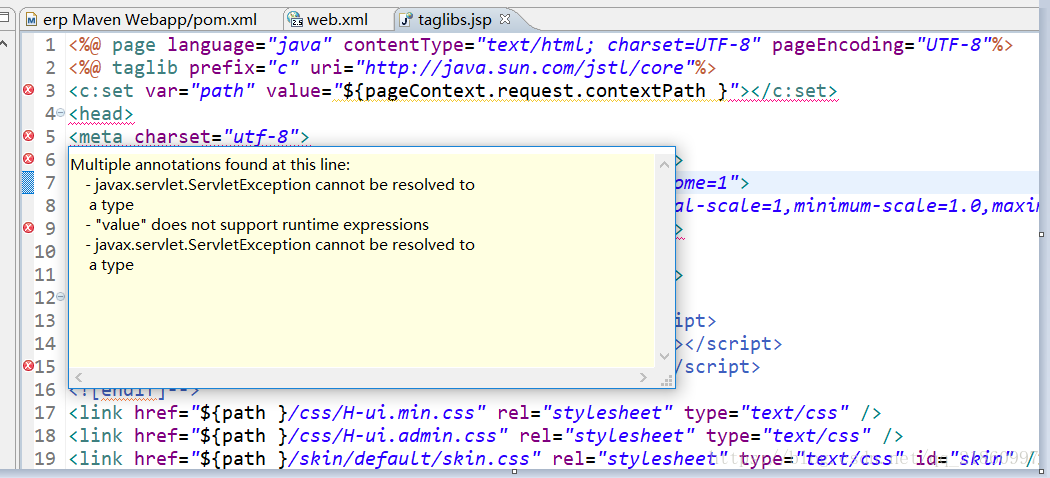1050x478 pixels.
Task: Click the error marker on line 3
Action: [x=28, y=90]
